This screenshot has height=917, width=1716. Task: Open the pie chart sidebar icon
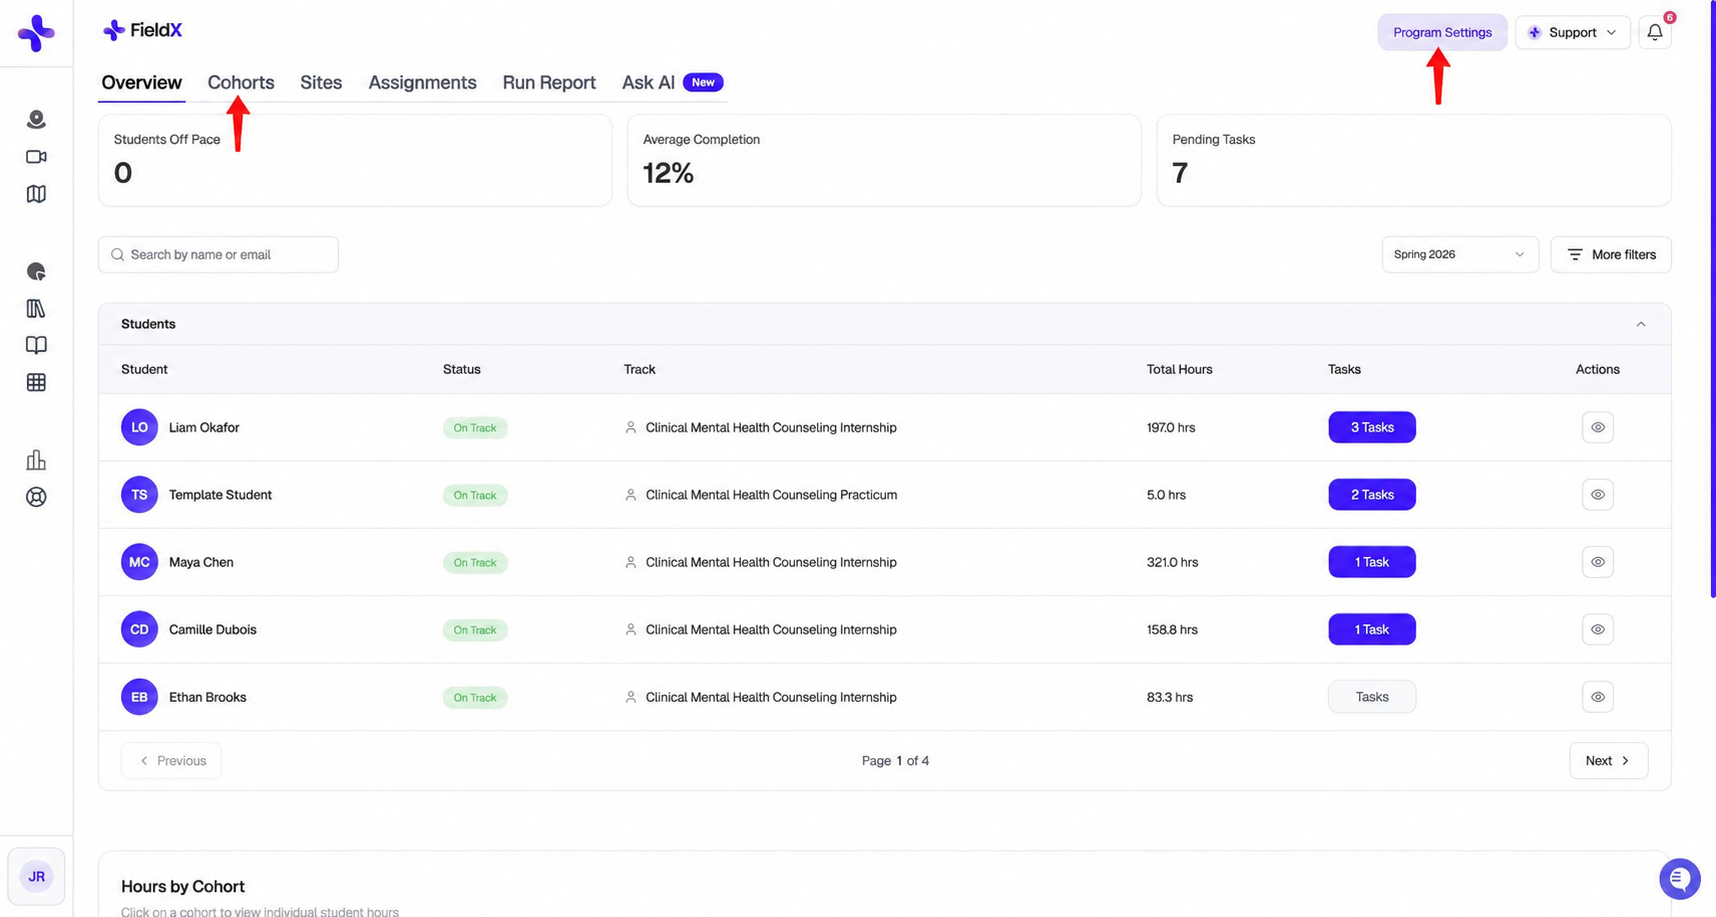[36, 271]
